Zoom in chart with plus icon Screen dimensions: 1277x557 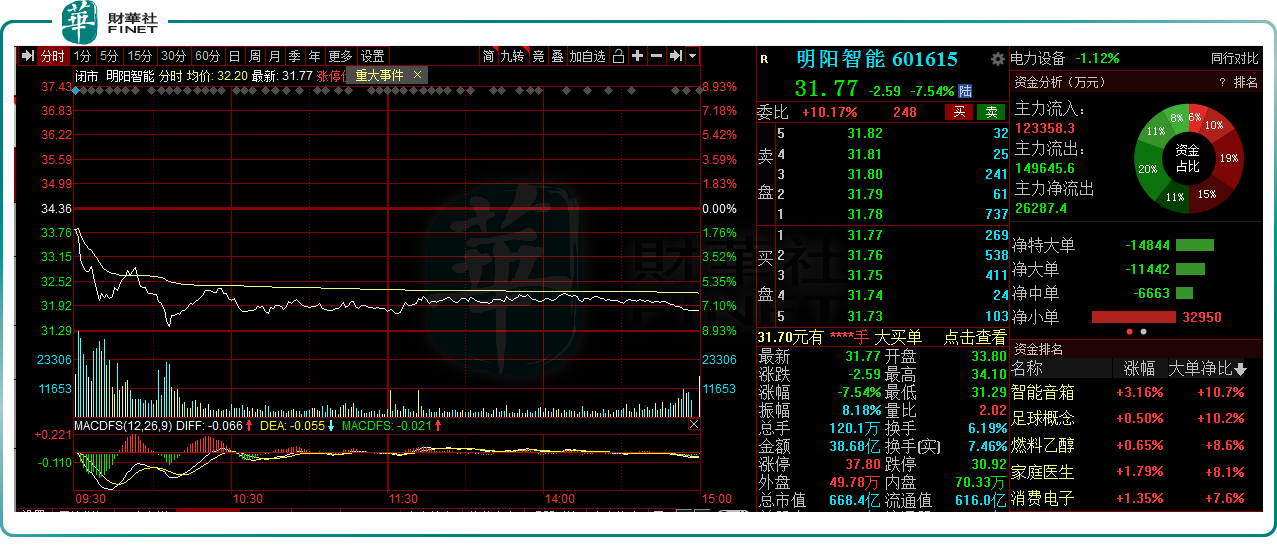click(638, 56)
